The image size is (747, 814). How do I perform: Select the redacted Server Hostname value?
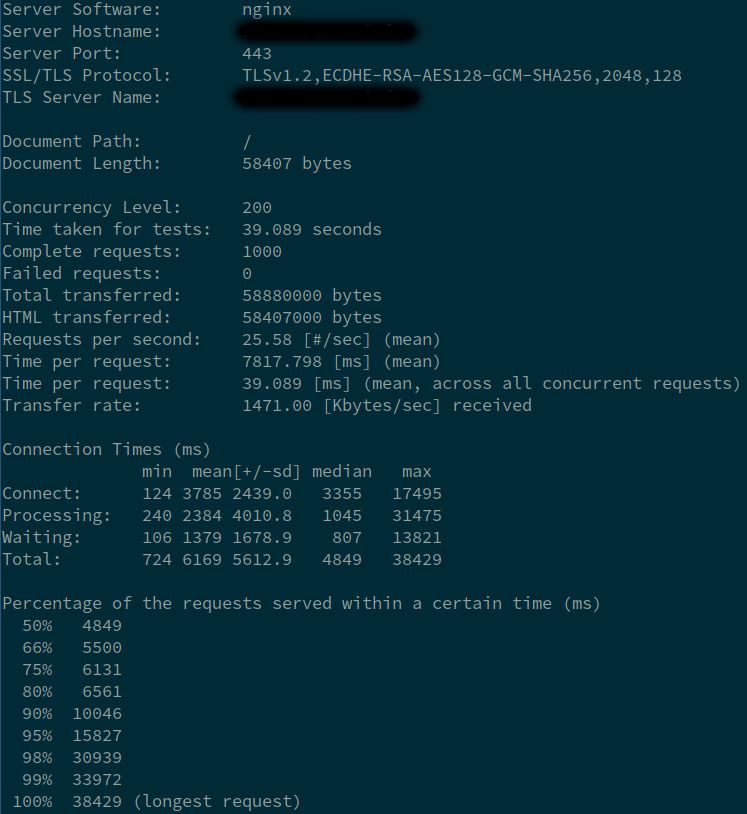(327, 32)
